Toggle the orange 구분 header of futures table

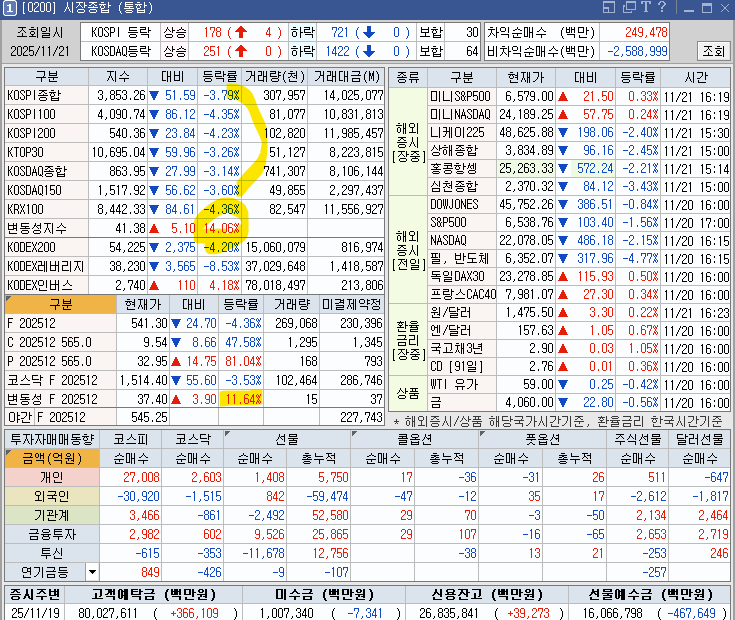click(60, 305)
